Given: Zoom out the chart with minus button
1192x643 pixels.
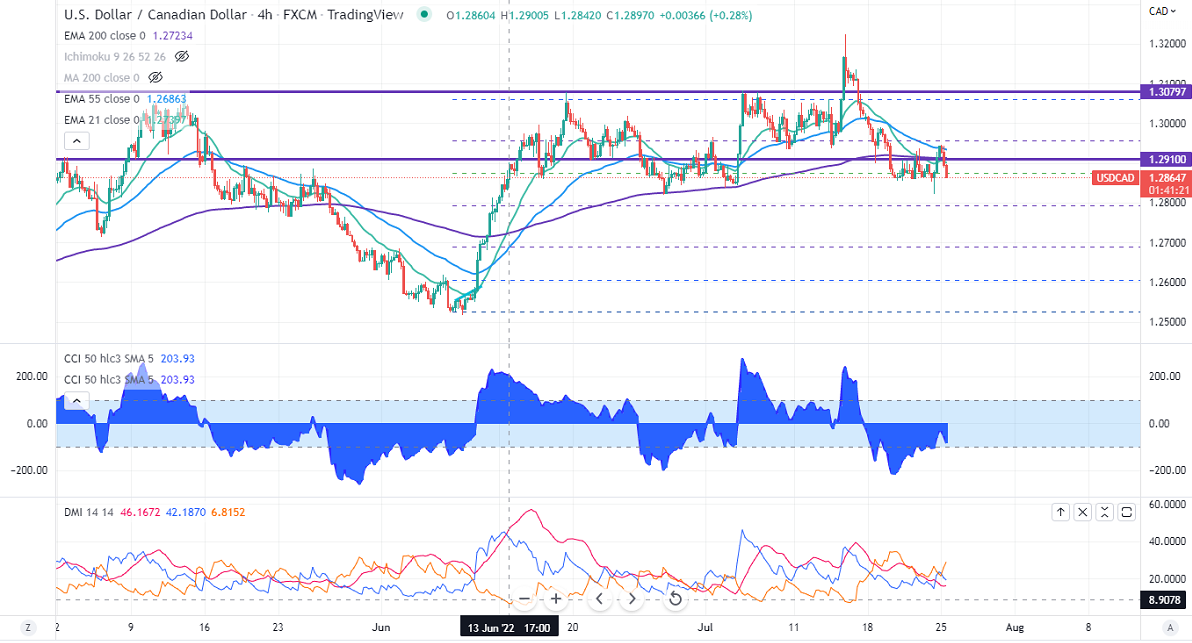Looking at the screenshot, I should tap(524, 599).
